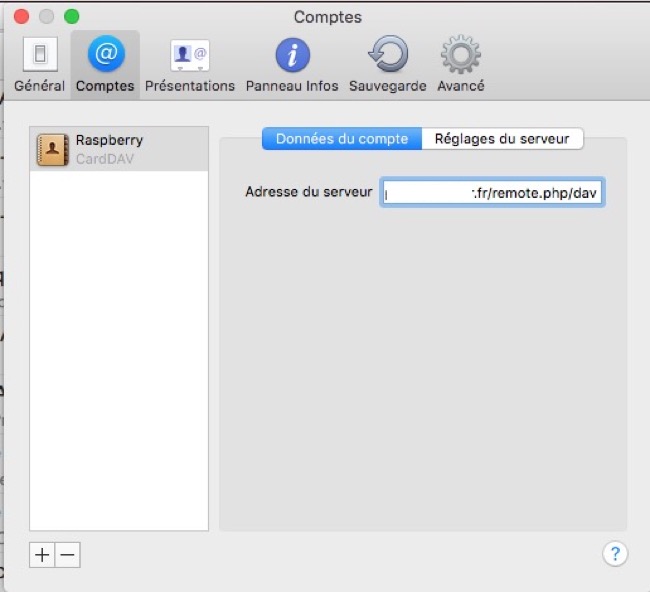The image size is (650, 592).
Task: Focus the Adresse du serveur text field
Action: 492,193
